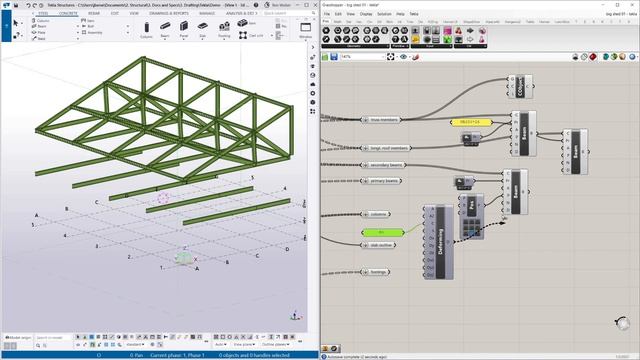Click the yellow profile text panel on canvas
The height and width of the screenshot is (360, 640).
471,122
